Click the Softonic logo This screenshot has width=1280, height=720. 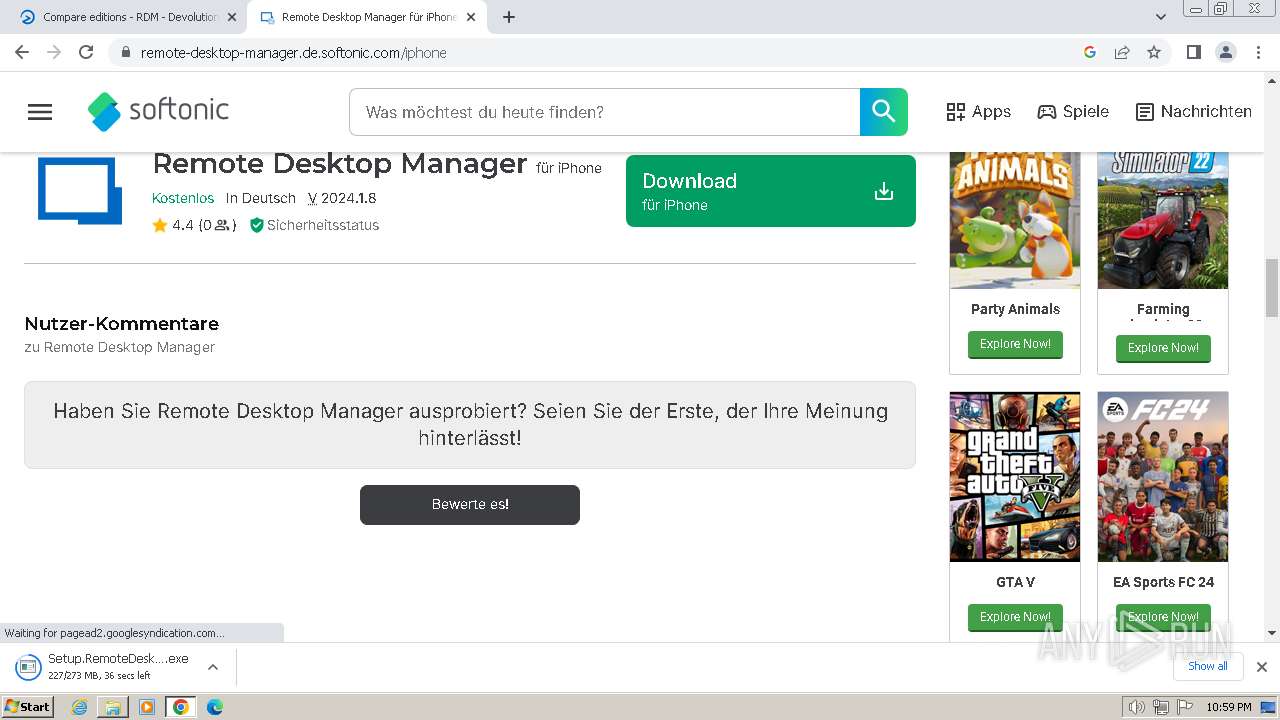[x=158, y=111]
